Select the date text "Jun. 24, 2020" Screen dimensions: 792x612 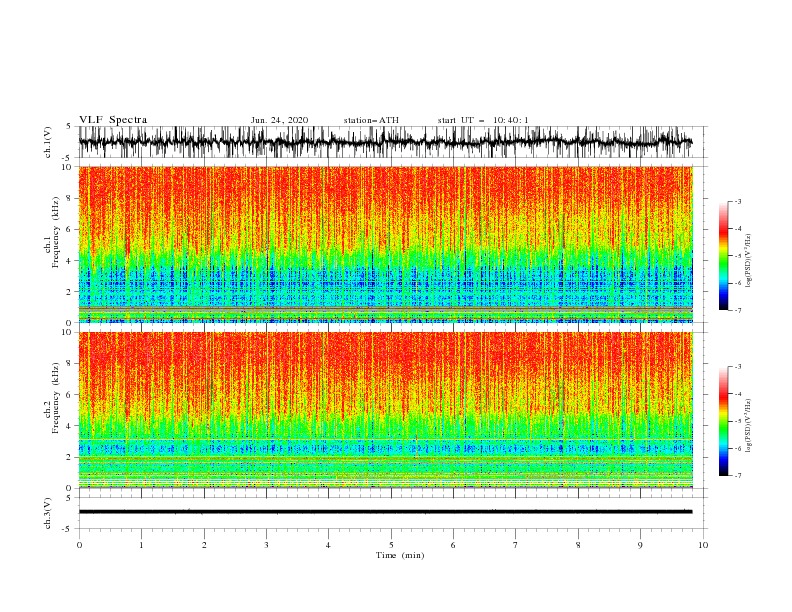(x=279, y=120)
